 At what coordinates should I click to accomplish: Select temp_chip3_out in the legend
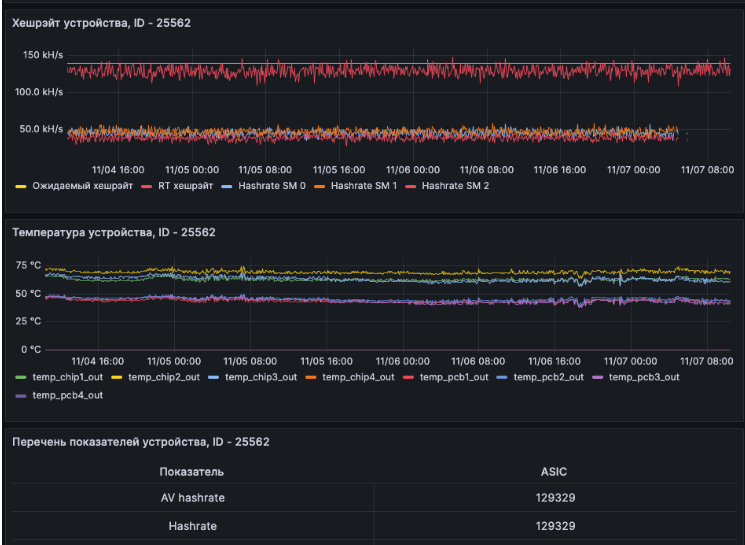[261, 377]
